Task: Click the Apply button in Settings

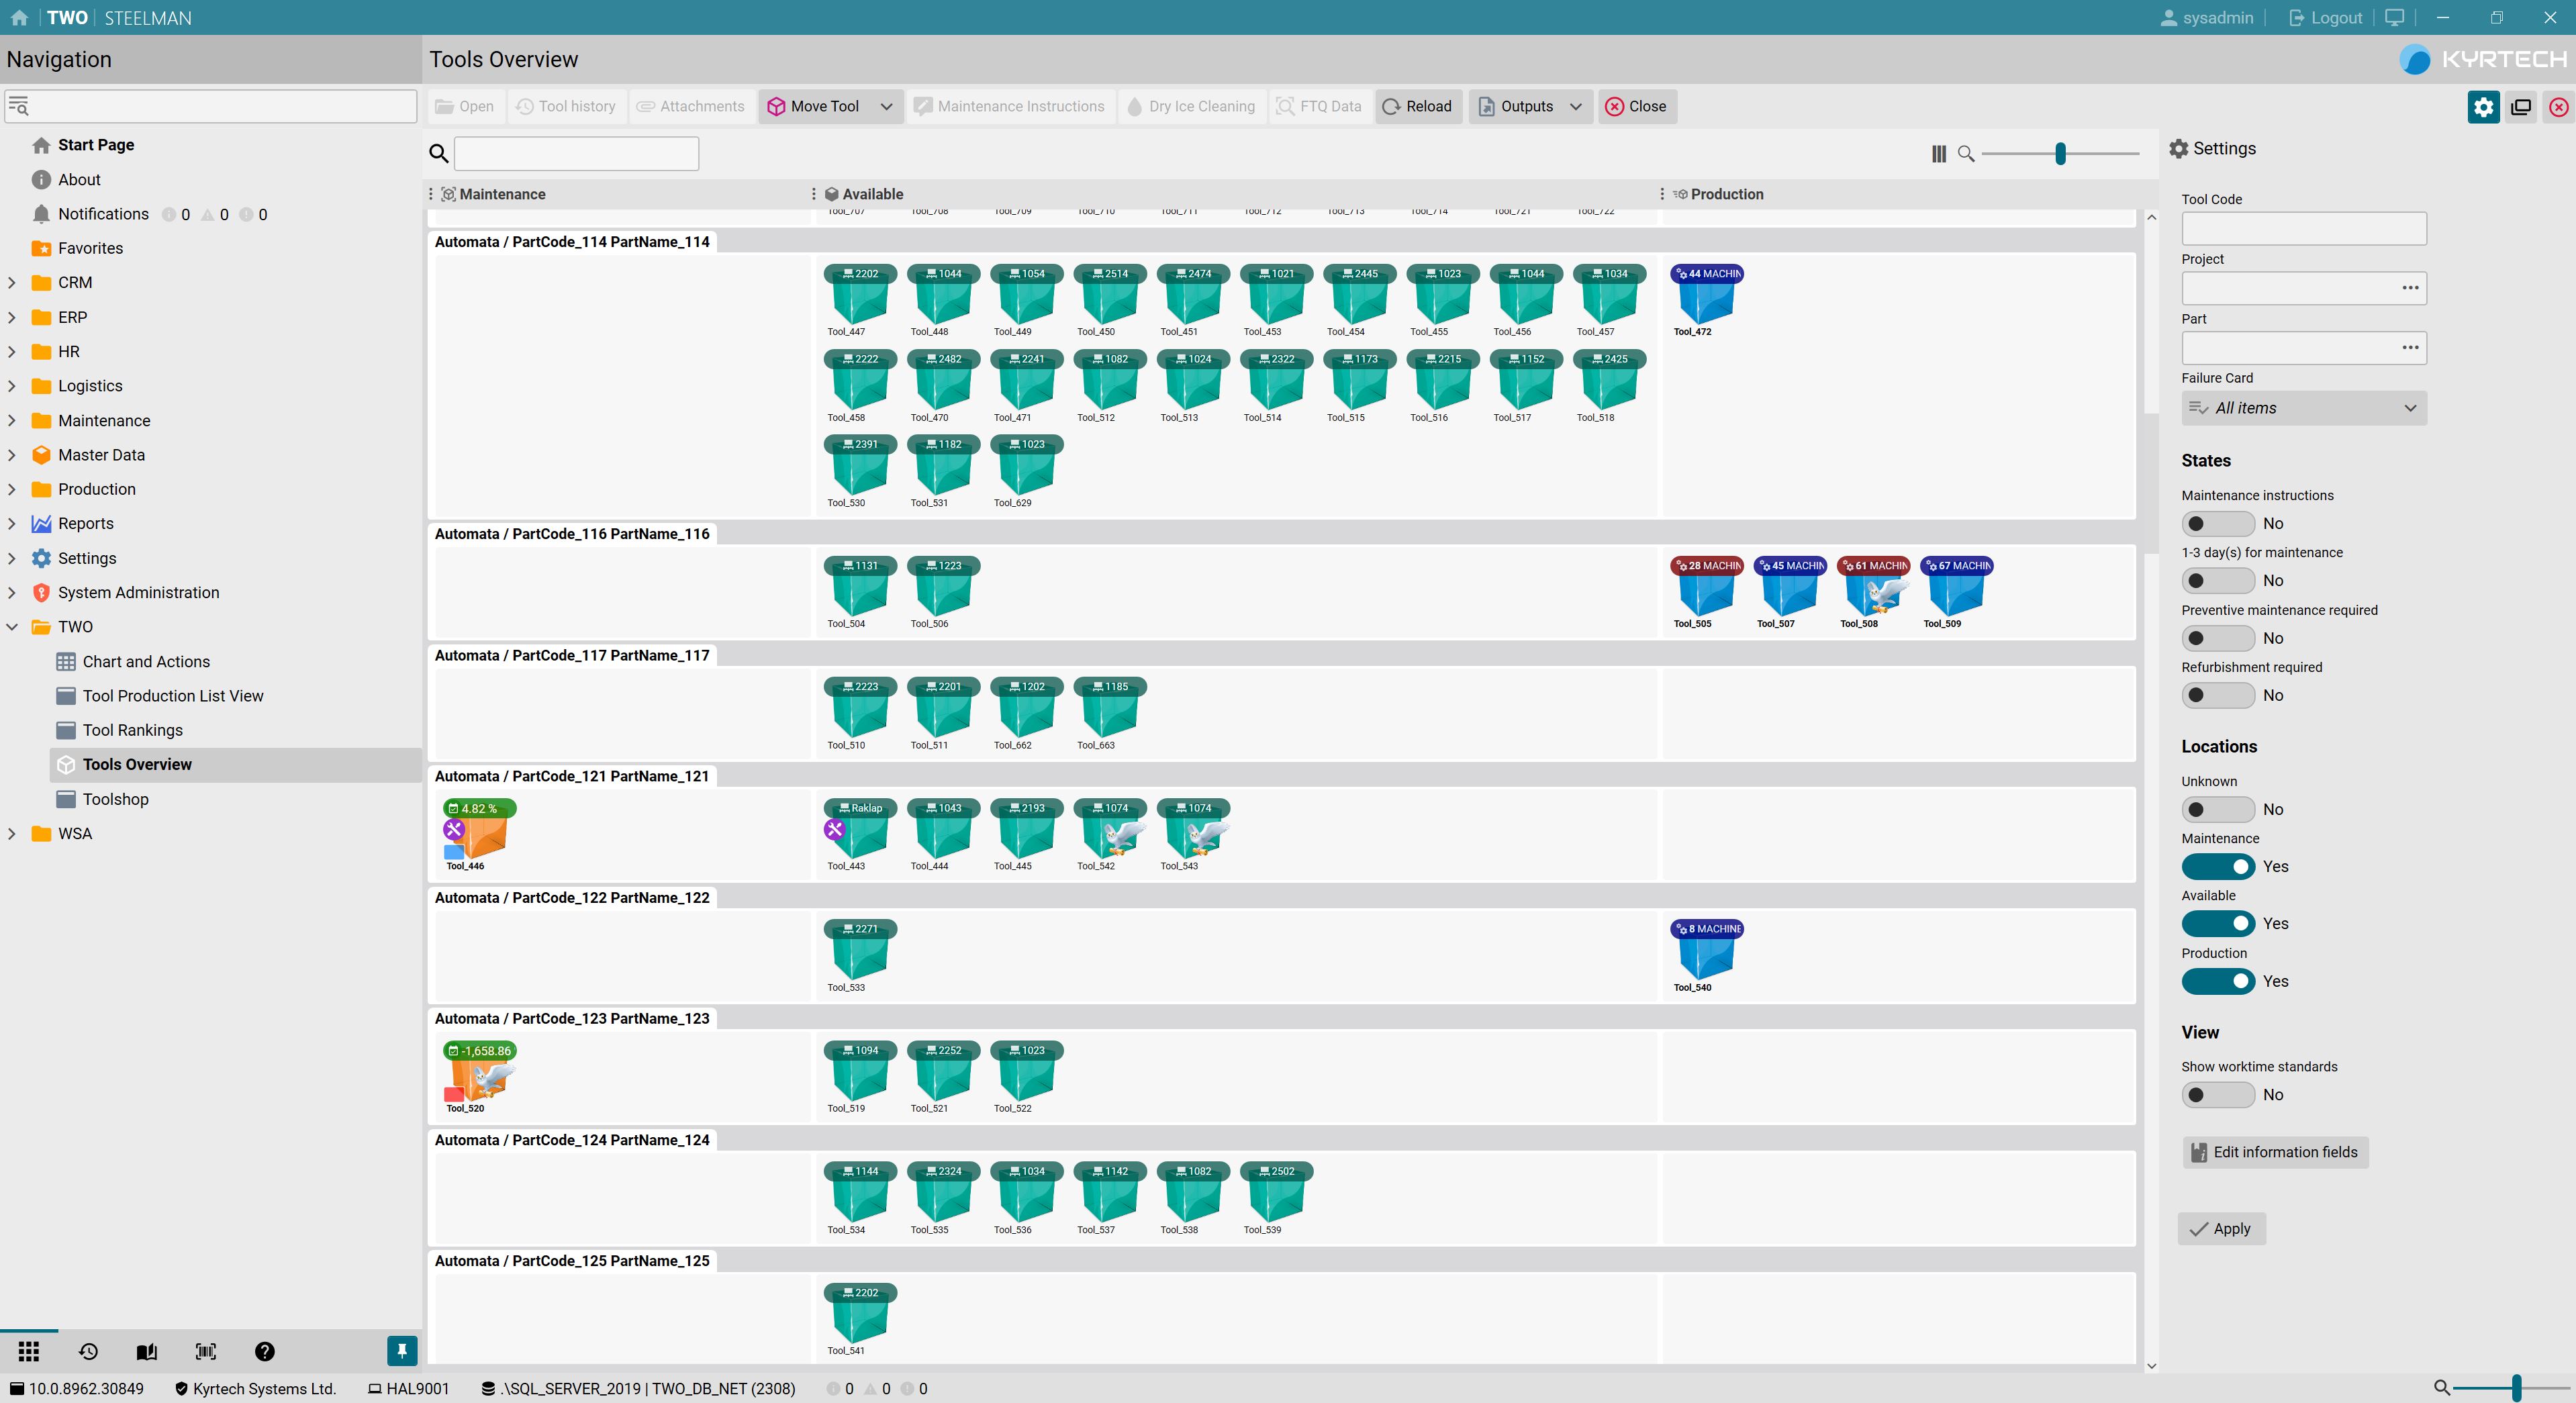Action: [2221, 1229]
